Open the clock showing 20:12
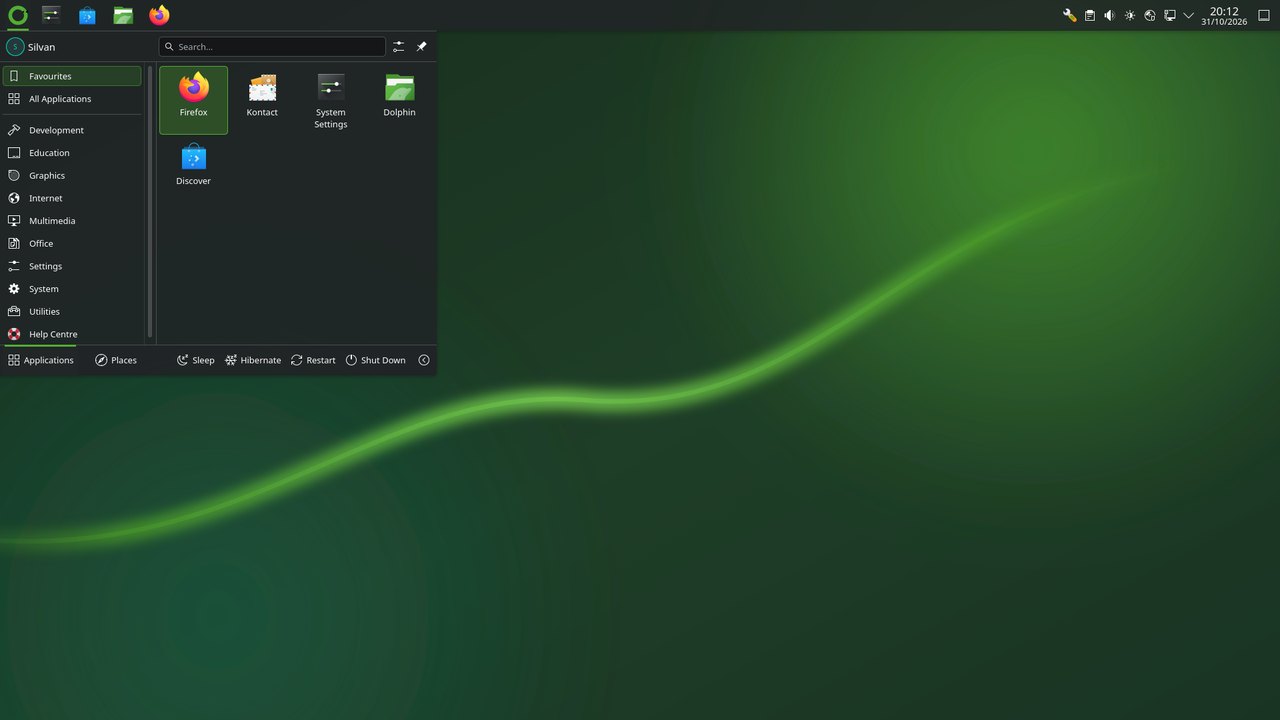The height and width of the screenshot is (720, 1280). (1224, 15)
